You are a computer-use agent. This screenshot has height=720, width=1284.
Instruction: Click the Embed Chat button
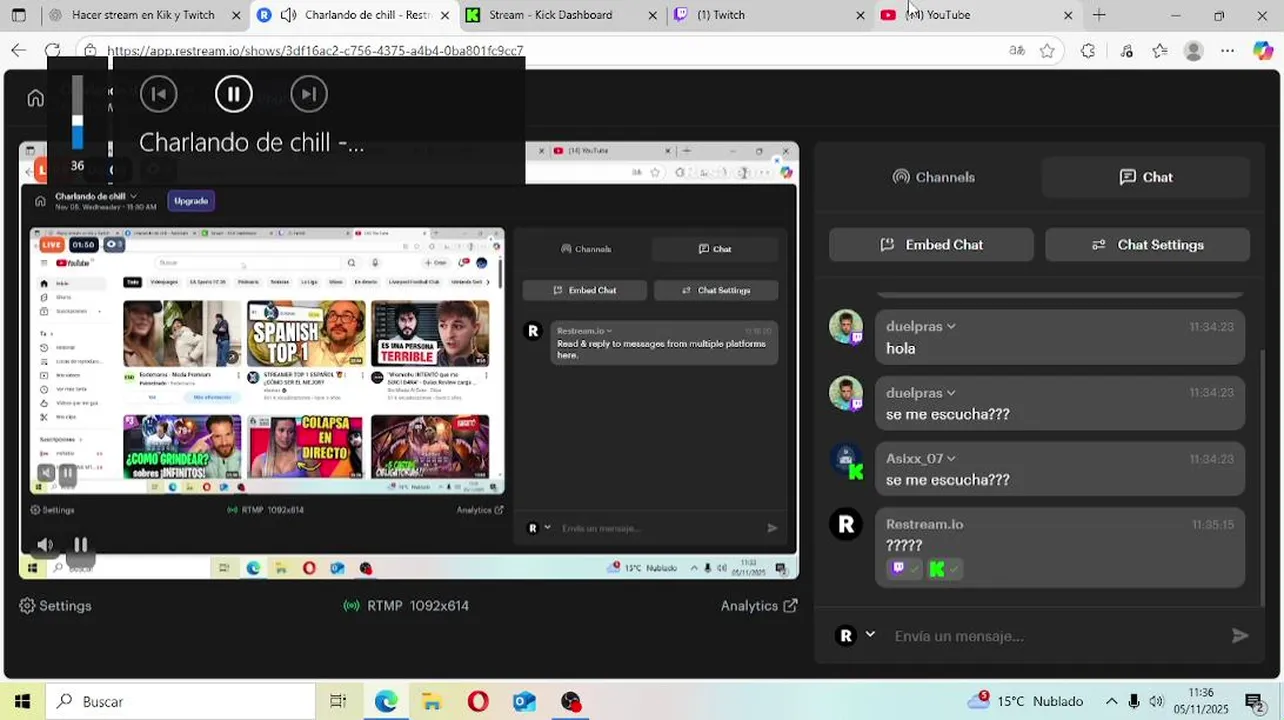(931, 245)
